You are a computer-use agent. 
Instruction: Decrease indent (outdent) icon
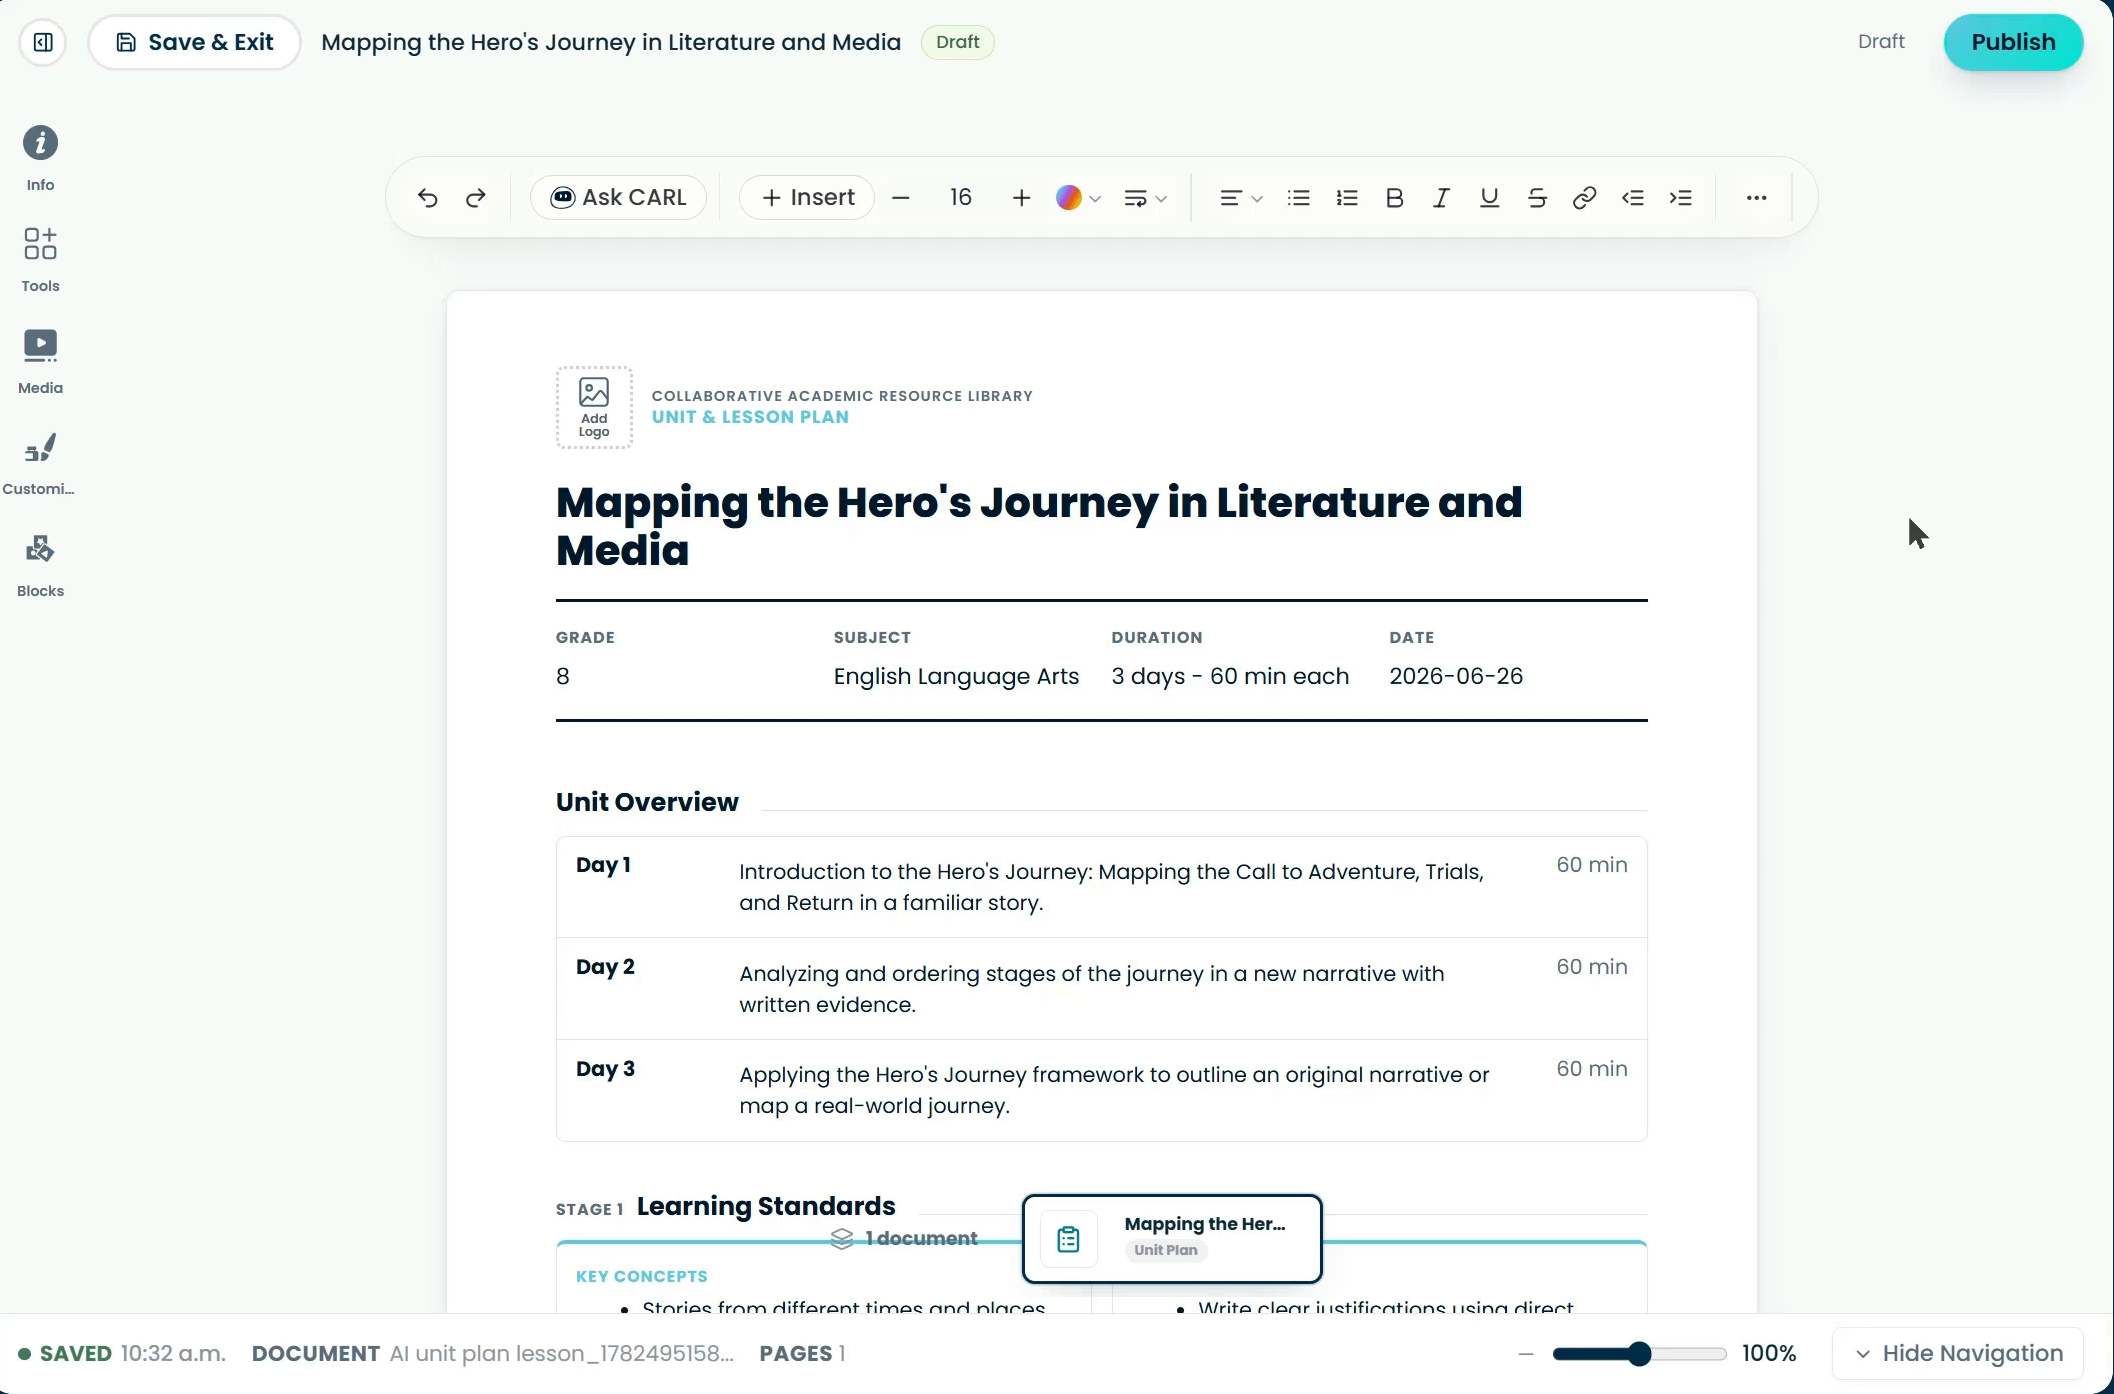[1633, 198]
